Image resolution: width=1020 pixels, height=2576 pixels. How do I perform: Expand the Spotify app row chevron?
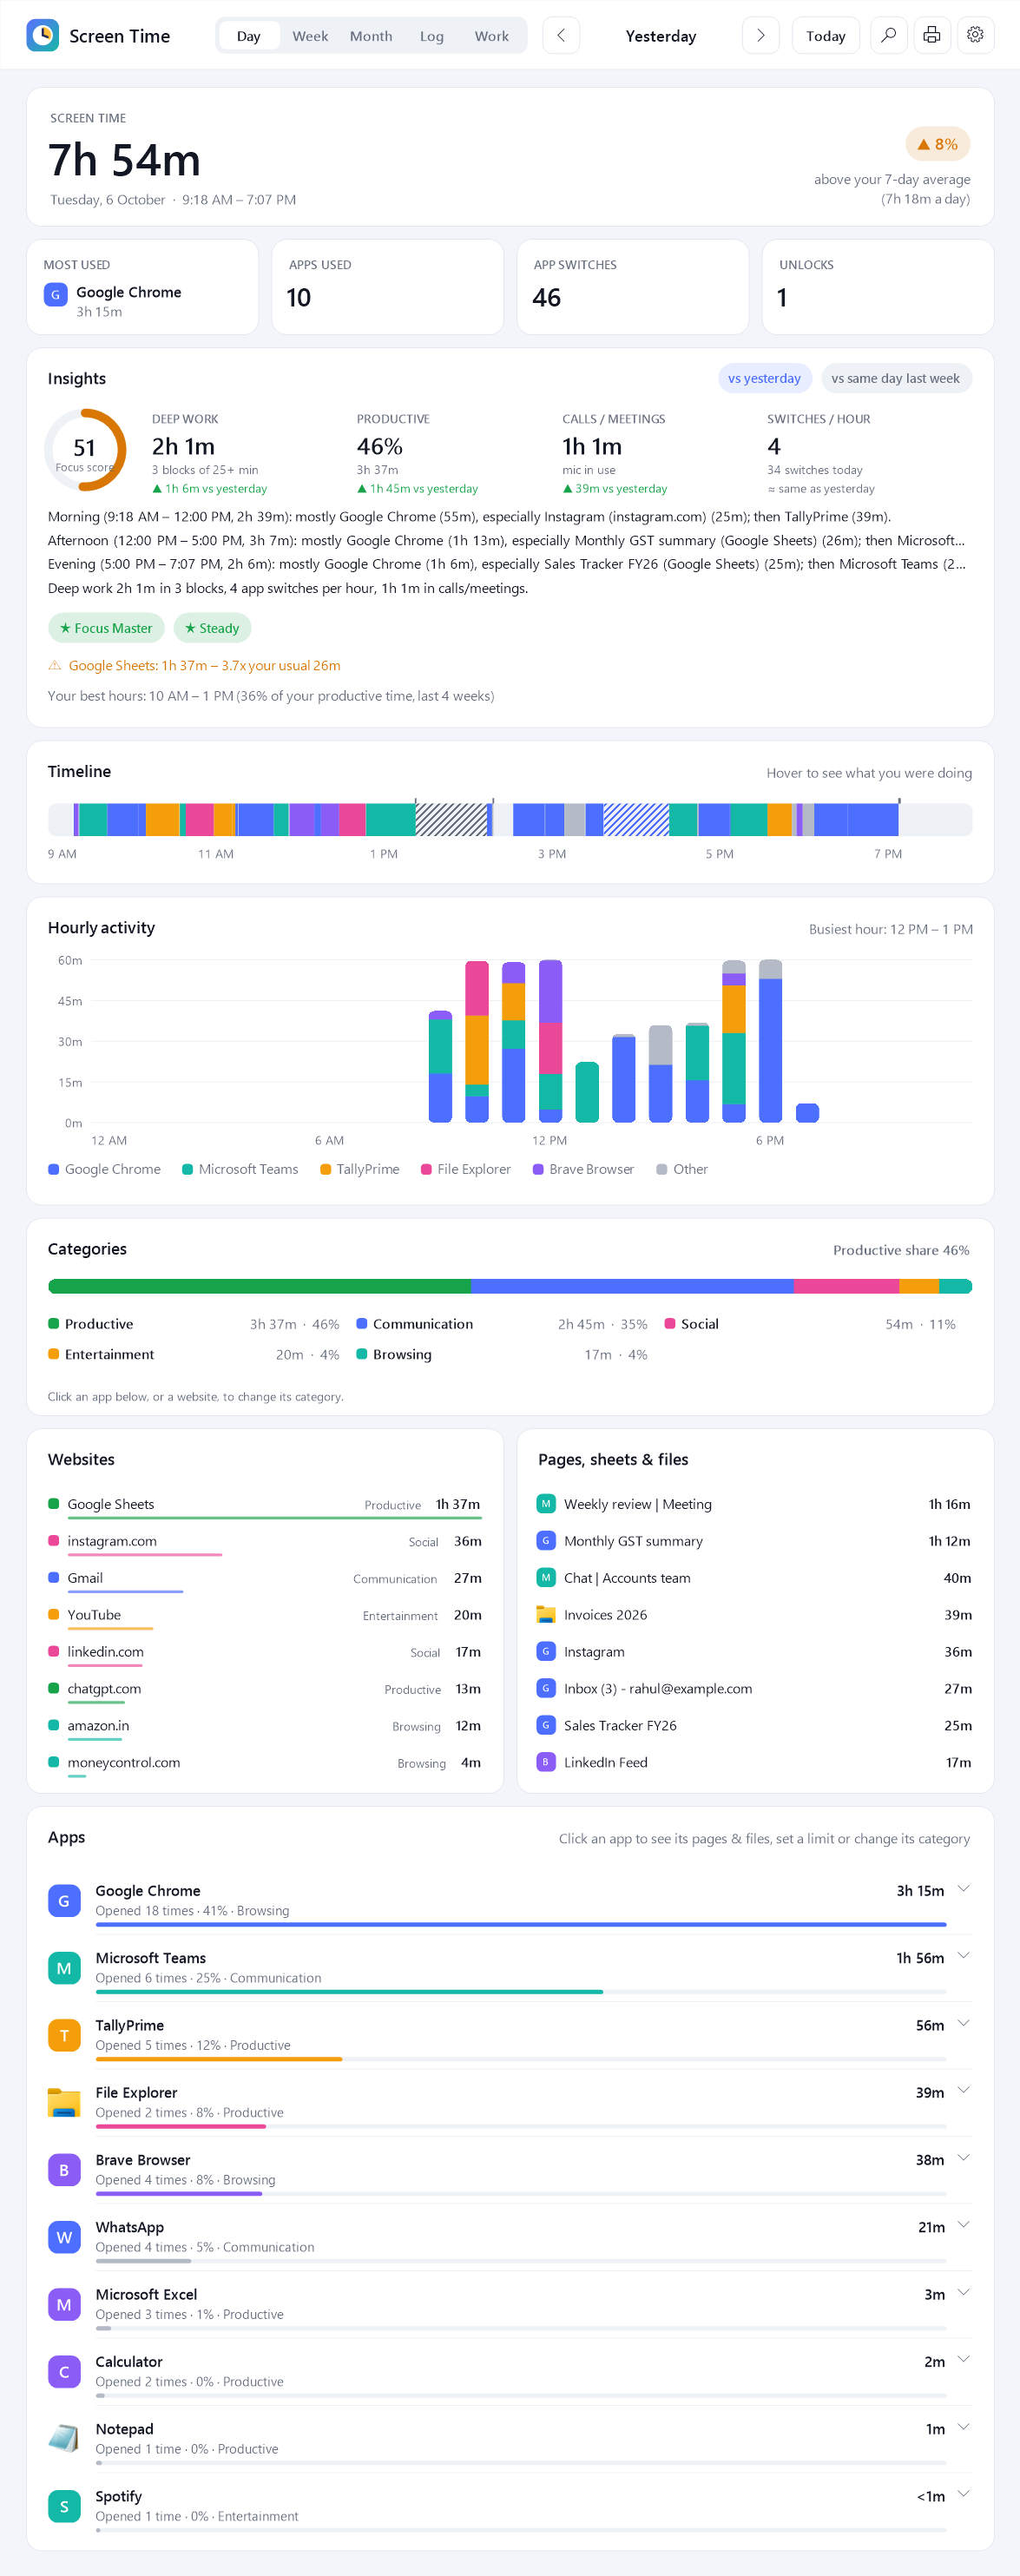click(x=964, y=2493)
